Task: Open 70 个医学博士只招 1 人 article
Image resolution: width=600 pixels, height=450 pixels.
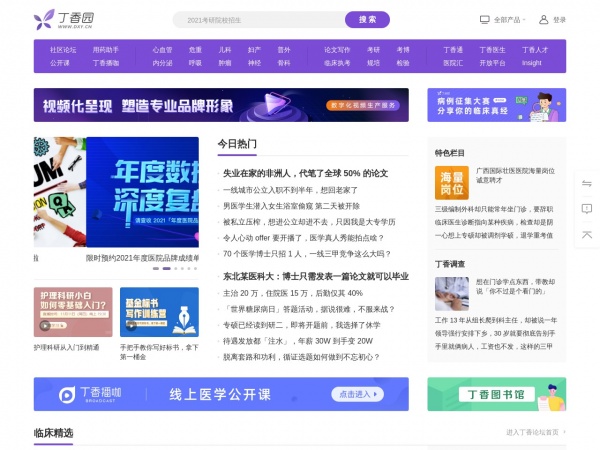Action: coord(307,254)
